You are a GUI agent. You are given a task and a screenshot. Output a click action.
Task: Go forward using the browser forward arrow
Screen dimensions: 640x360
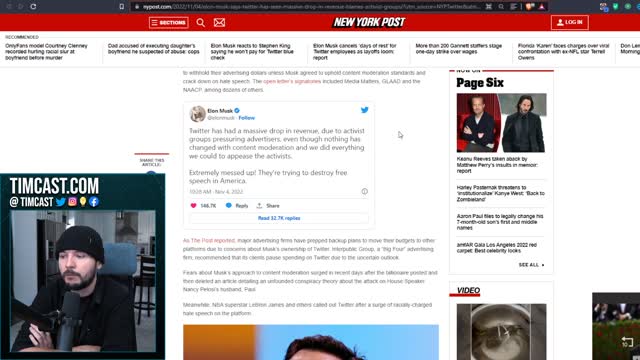coord(20,7)
